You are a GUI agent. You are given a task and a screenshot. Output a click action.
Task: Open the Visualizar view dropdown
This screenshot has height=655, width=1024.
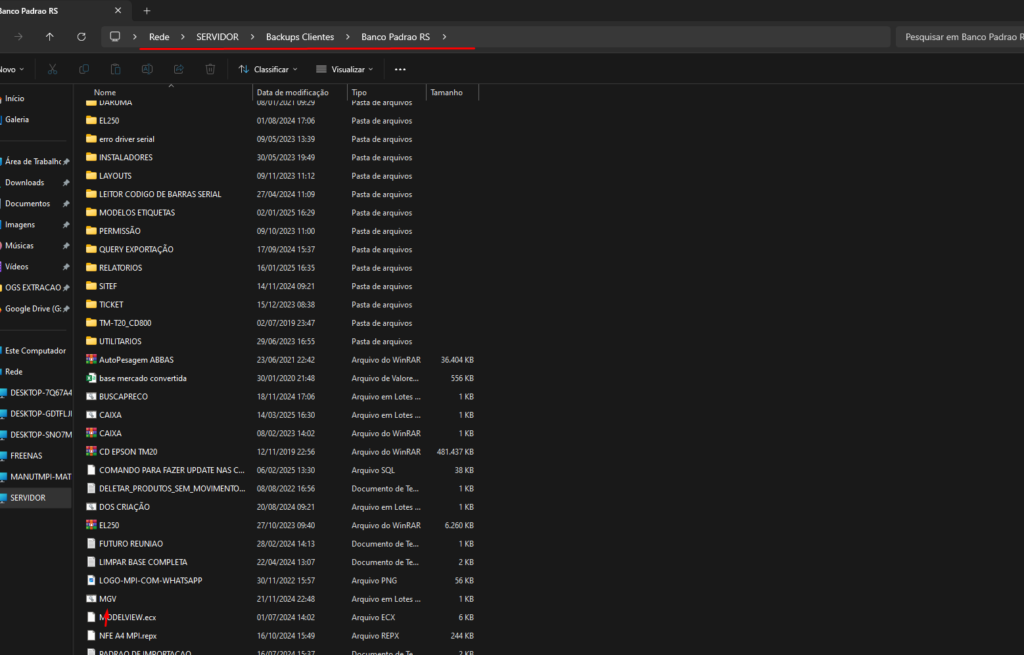[345, 70]
